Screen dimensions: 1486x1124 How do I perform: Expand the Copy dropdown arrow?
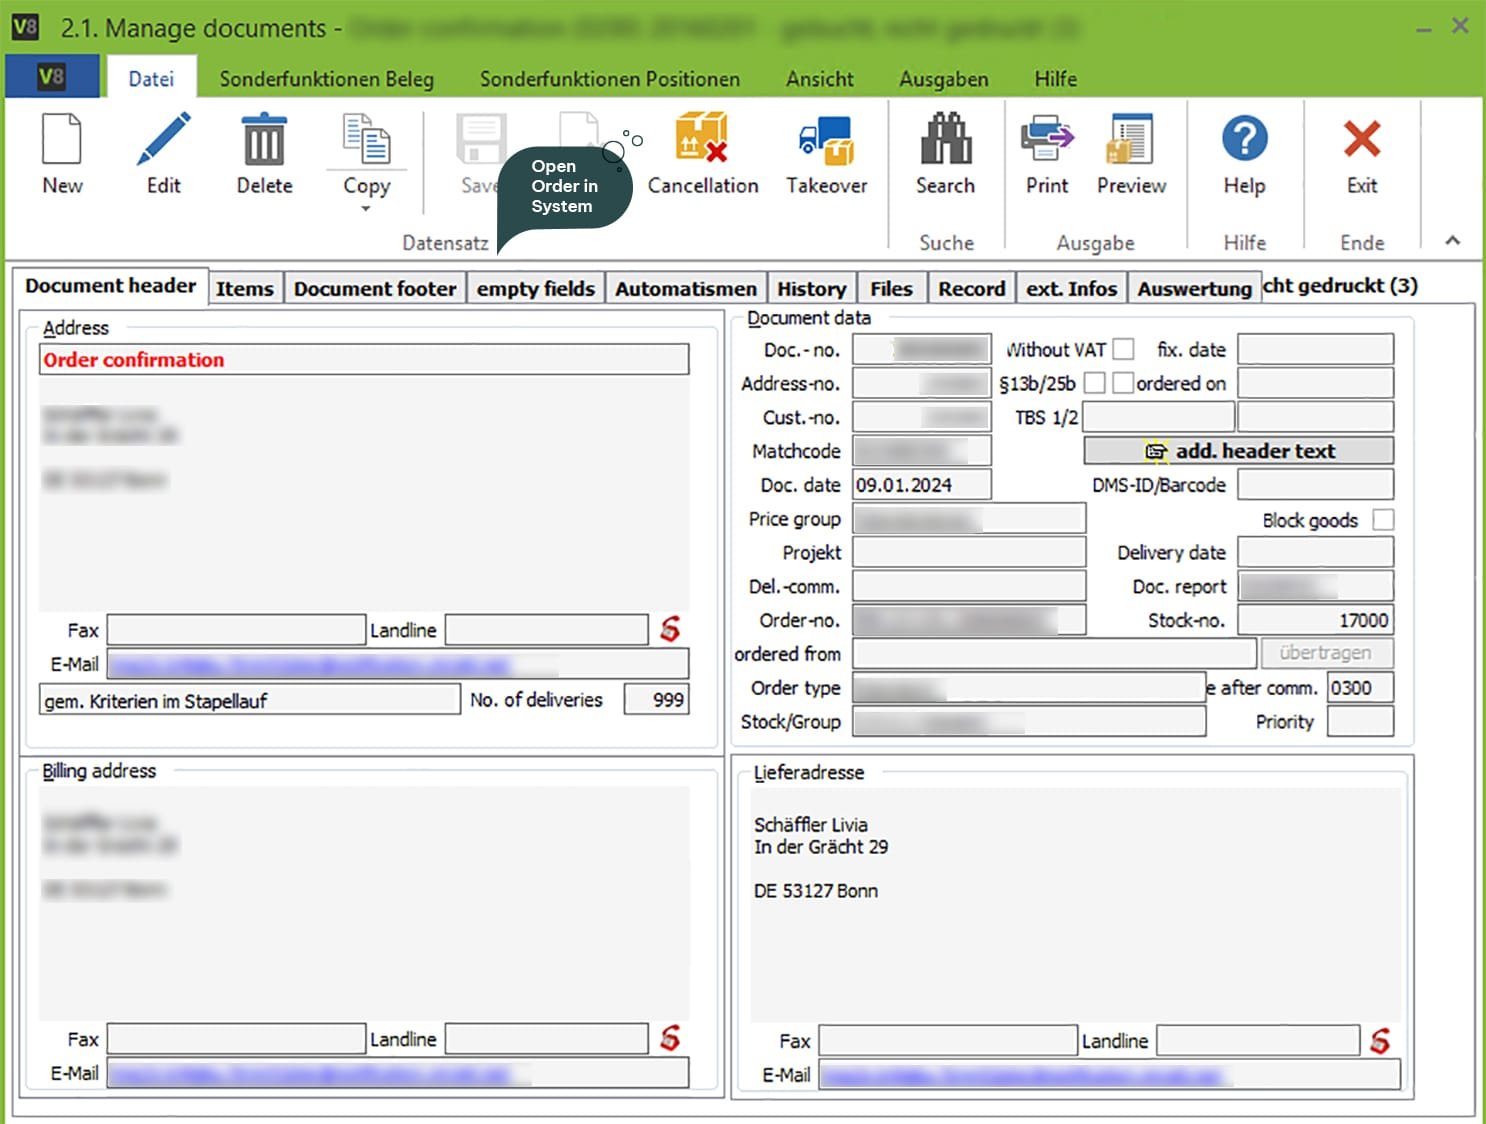[x=366, y=209]
